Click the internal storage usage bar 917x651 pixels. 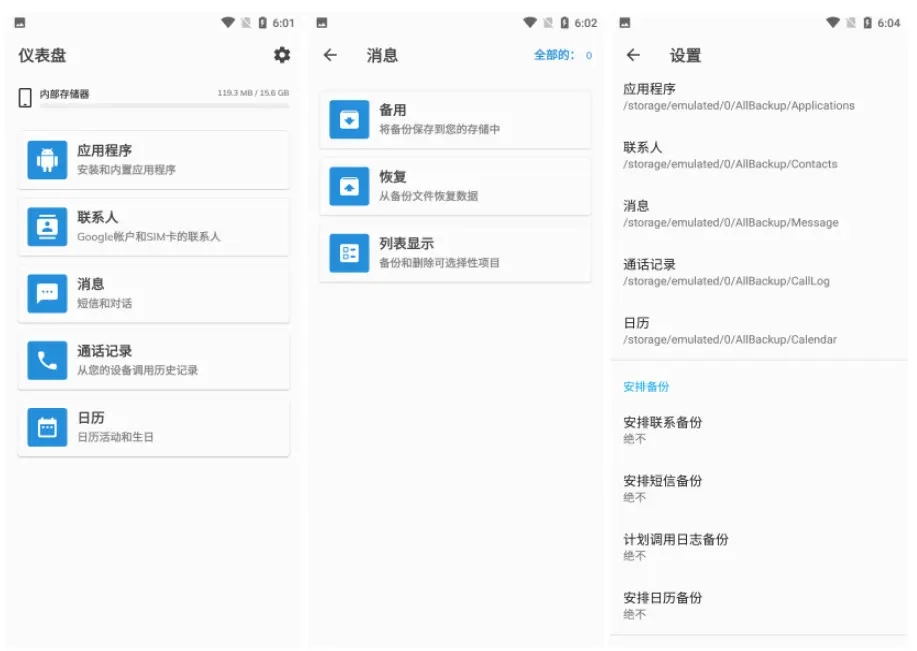click(164, 105)
